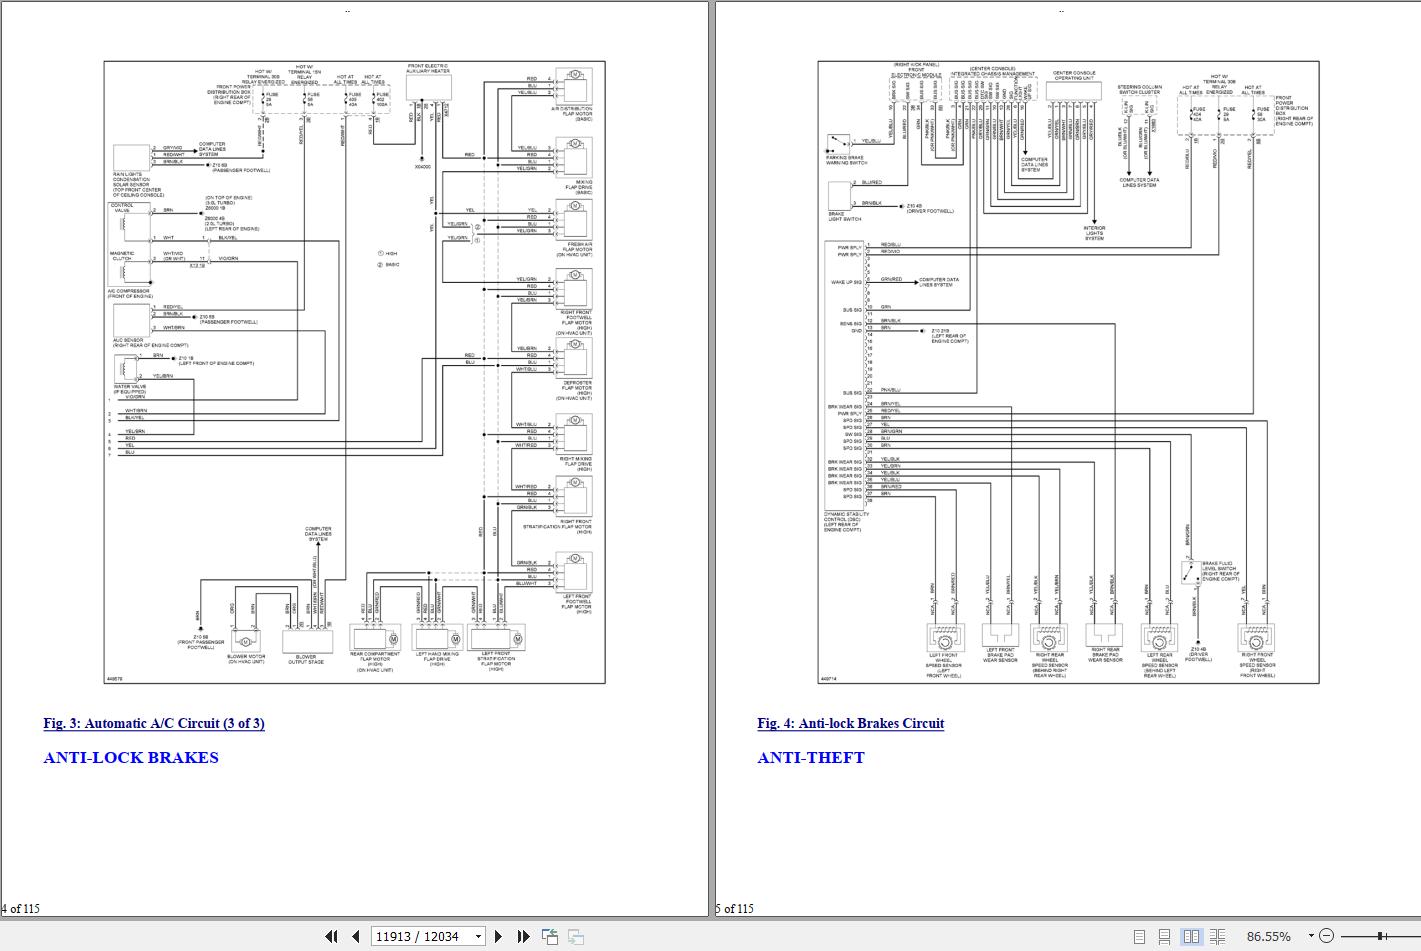Toggle single page layout mode
The width and height of the screenshot is (1421, 951).
[1140, 936]
